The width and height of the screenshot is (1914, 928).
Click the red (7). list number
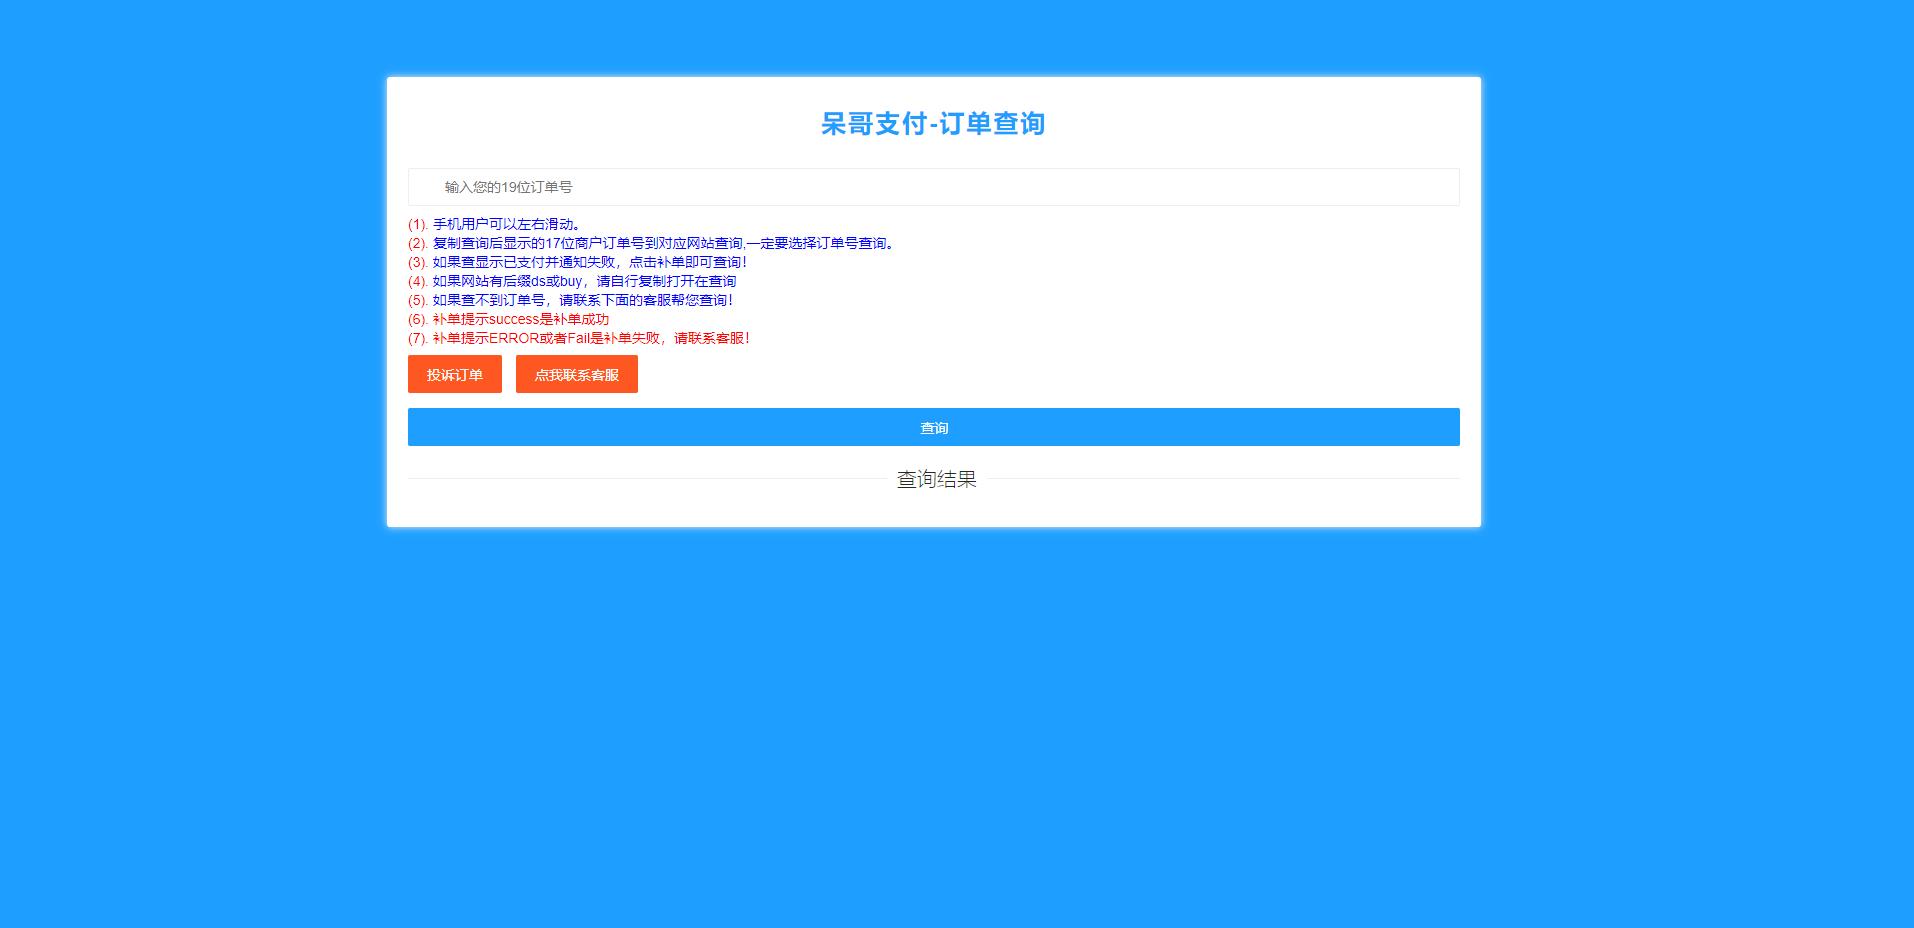coord(418,339)
